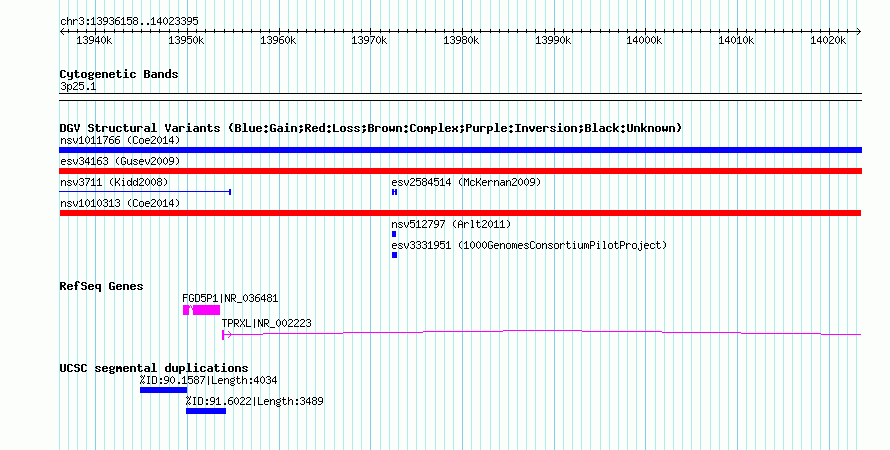Click the UCSC segmental duplications track title
Image resolution: width=890 pixels, height=450 pixels.
tap(154, 368)
